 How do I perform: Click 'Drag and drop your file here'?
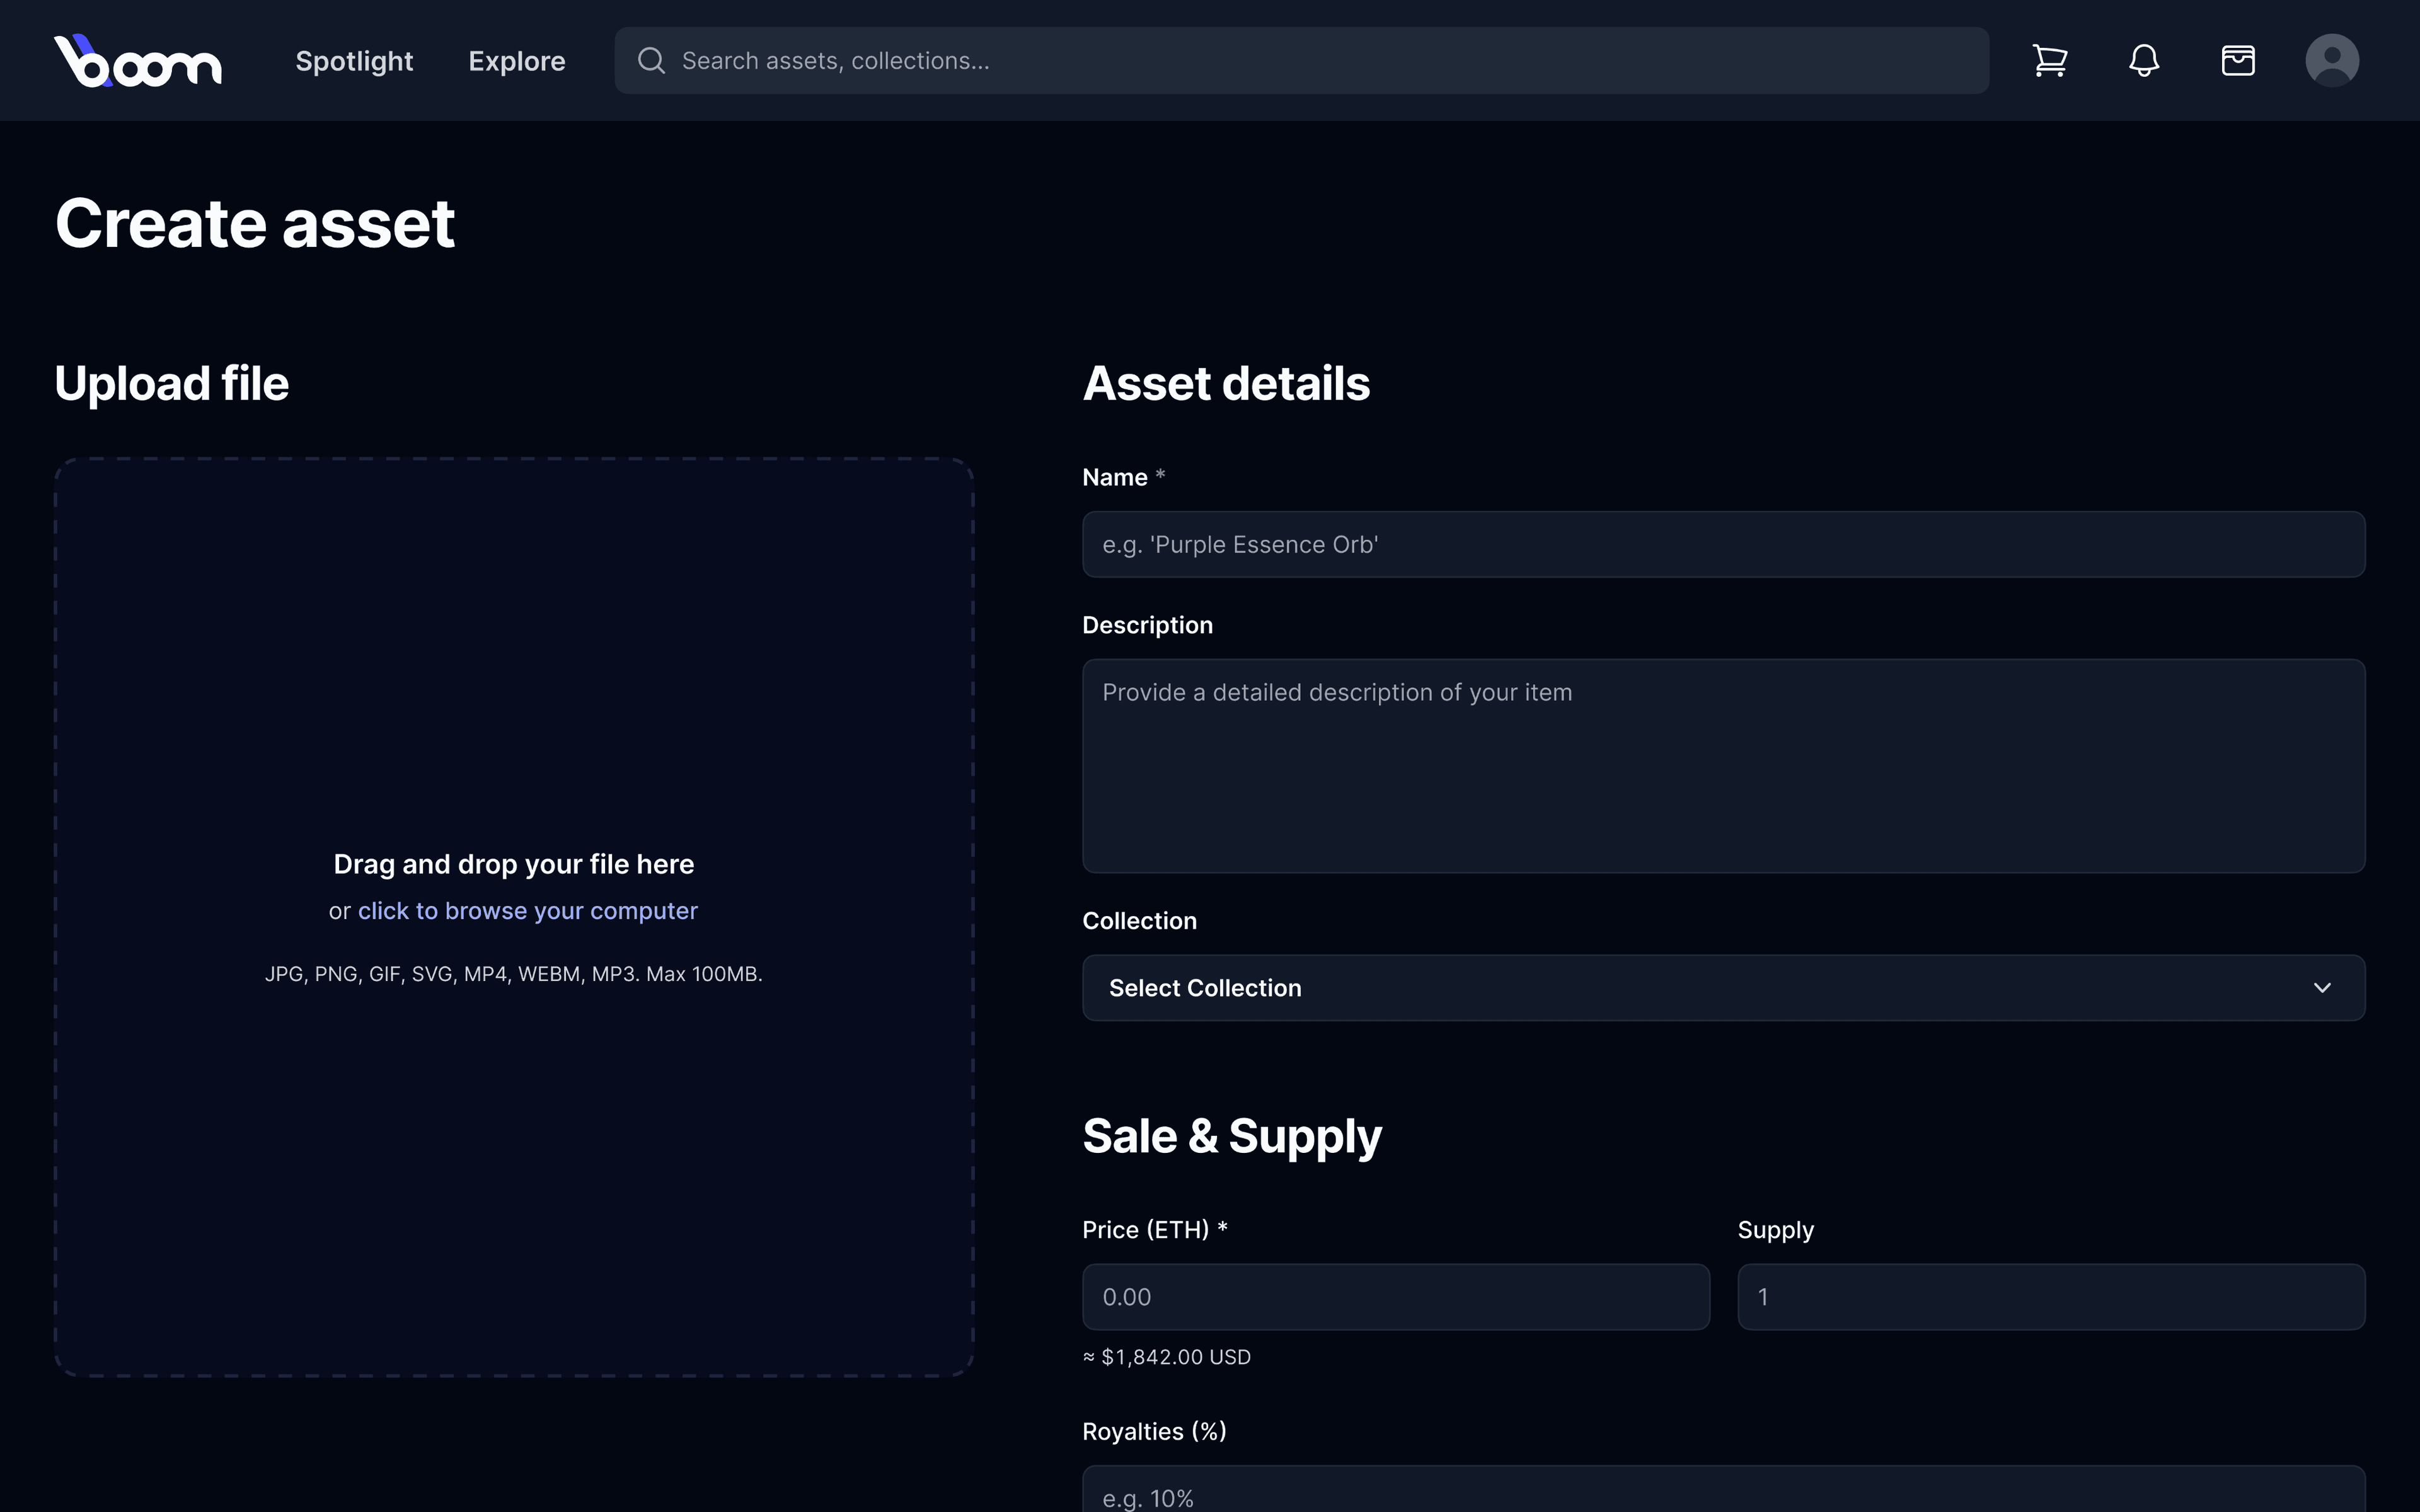point(514,864)
